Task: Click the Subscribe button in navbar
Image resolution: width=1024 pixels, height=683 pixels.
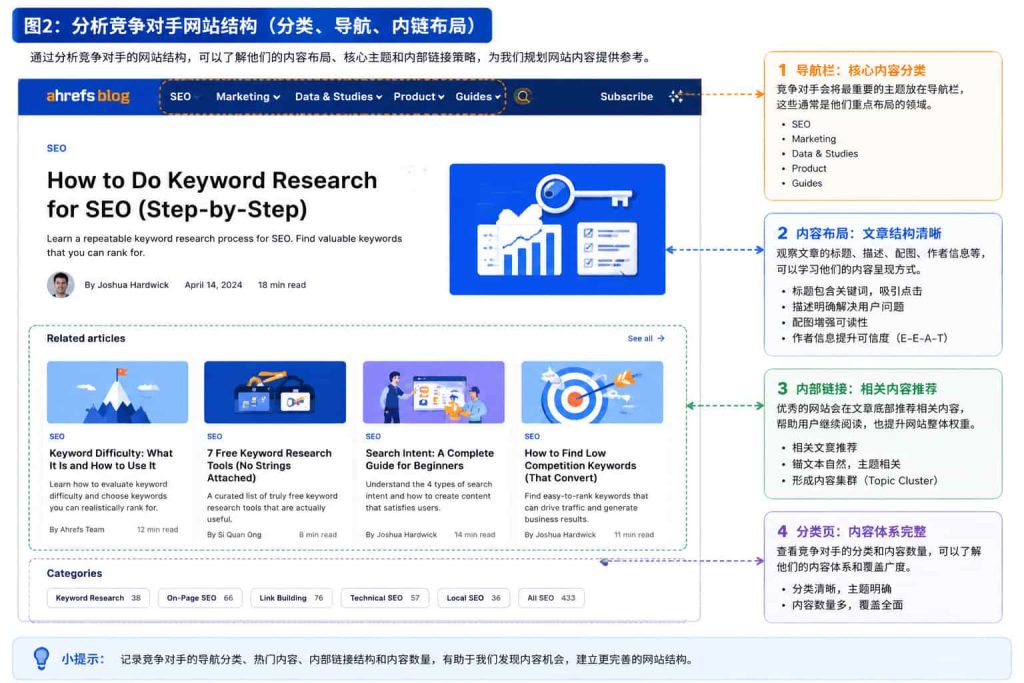Action: [x=626, y=97]
